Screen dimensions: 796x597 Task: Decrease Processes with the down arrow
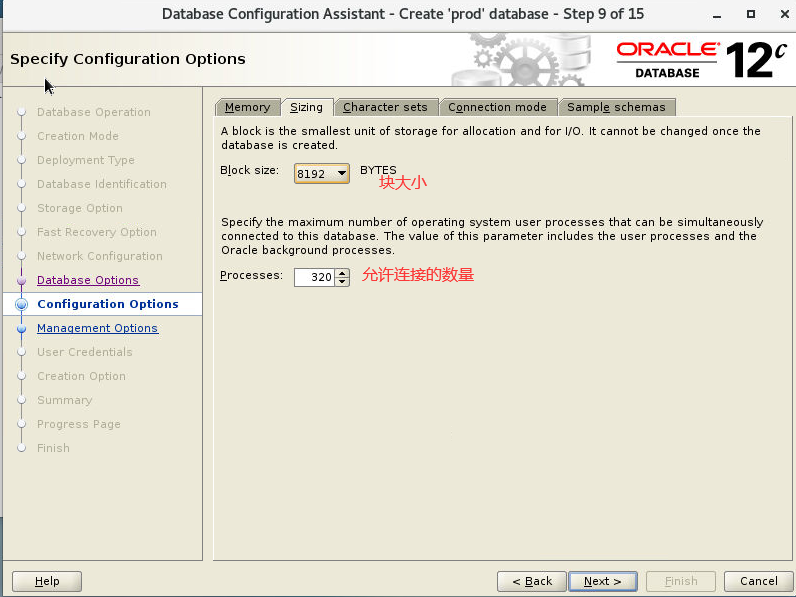[x=343, y=282]
